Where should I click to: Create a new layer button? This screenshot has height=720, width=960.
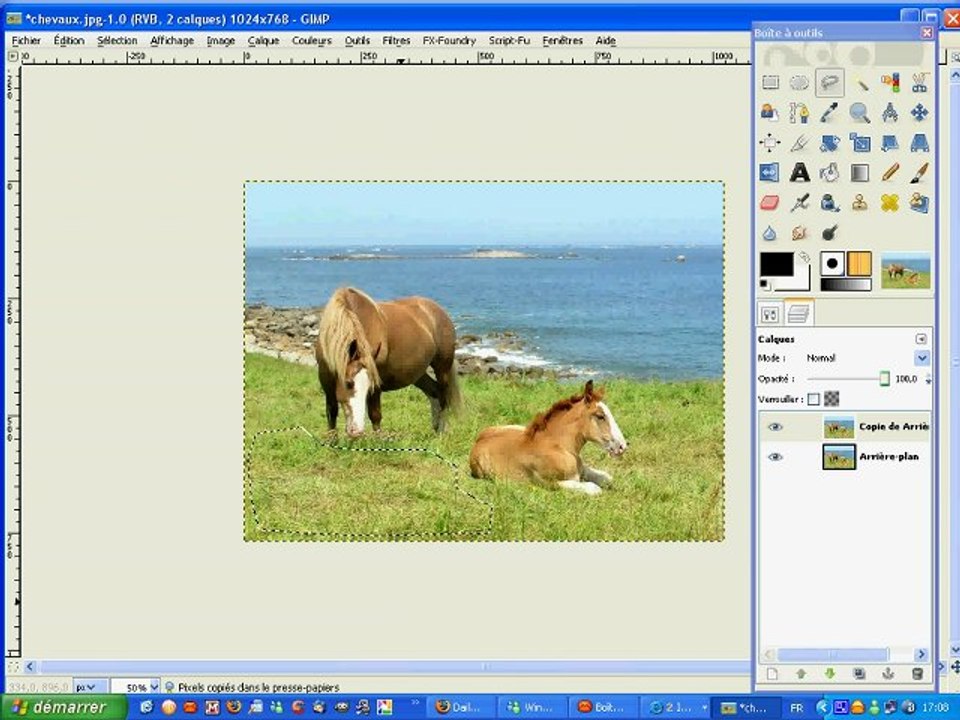tap(772, 673)
